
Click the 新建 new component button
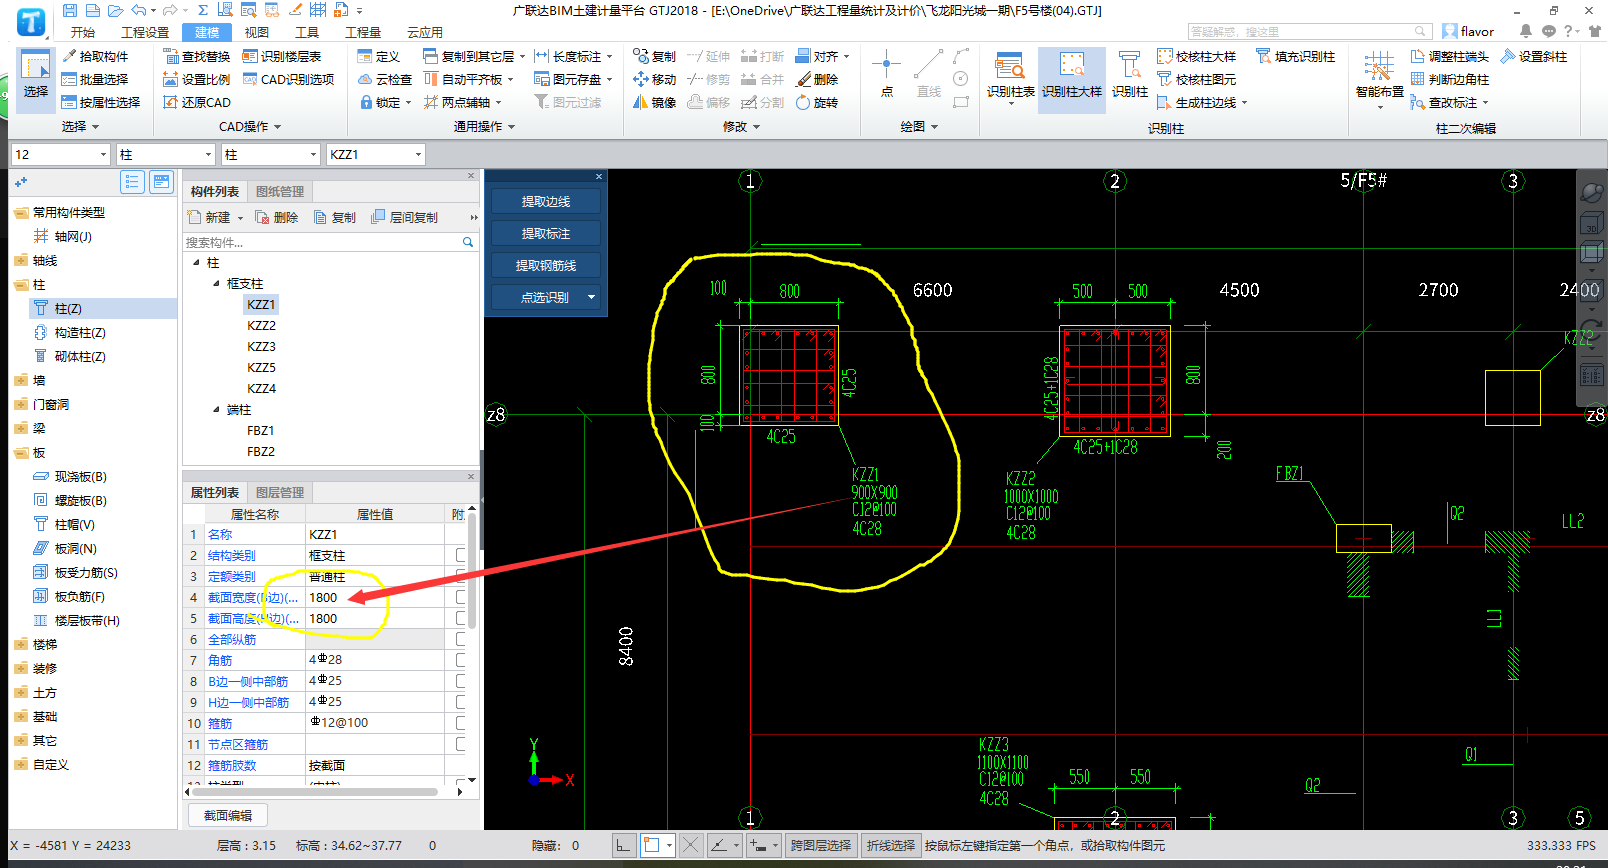pyautogui.click(x=210, y=217)
